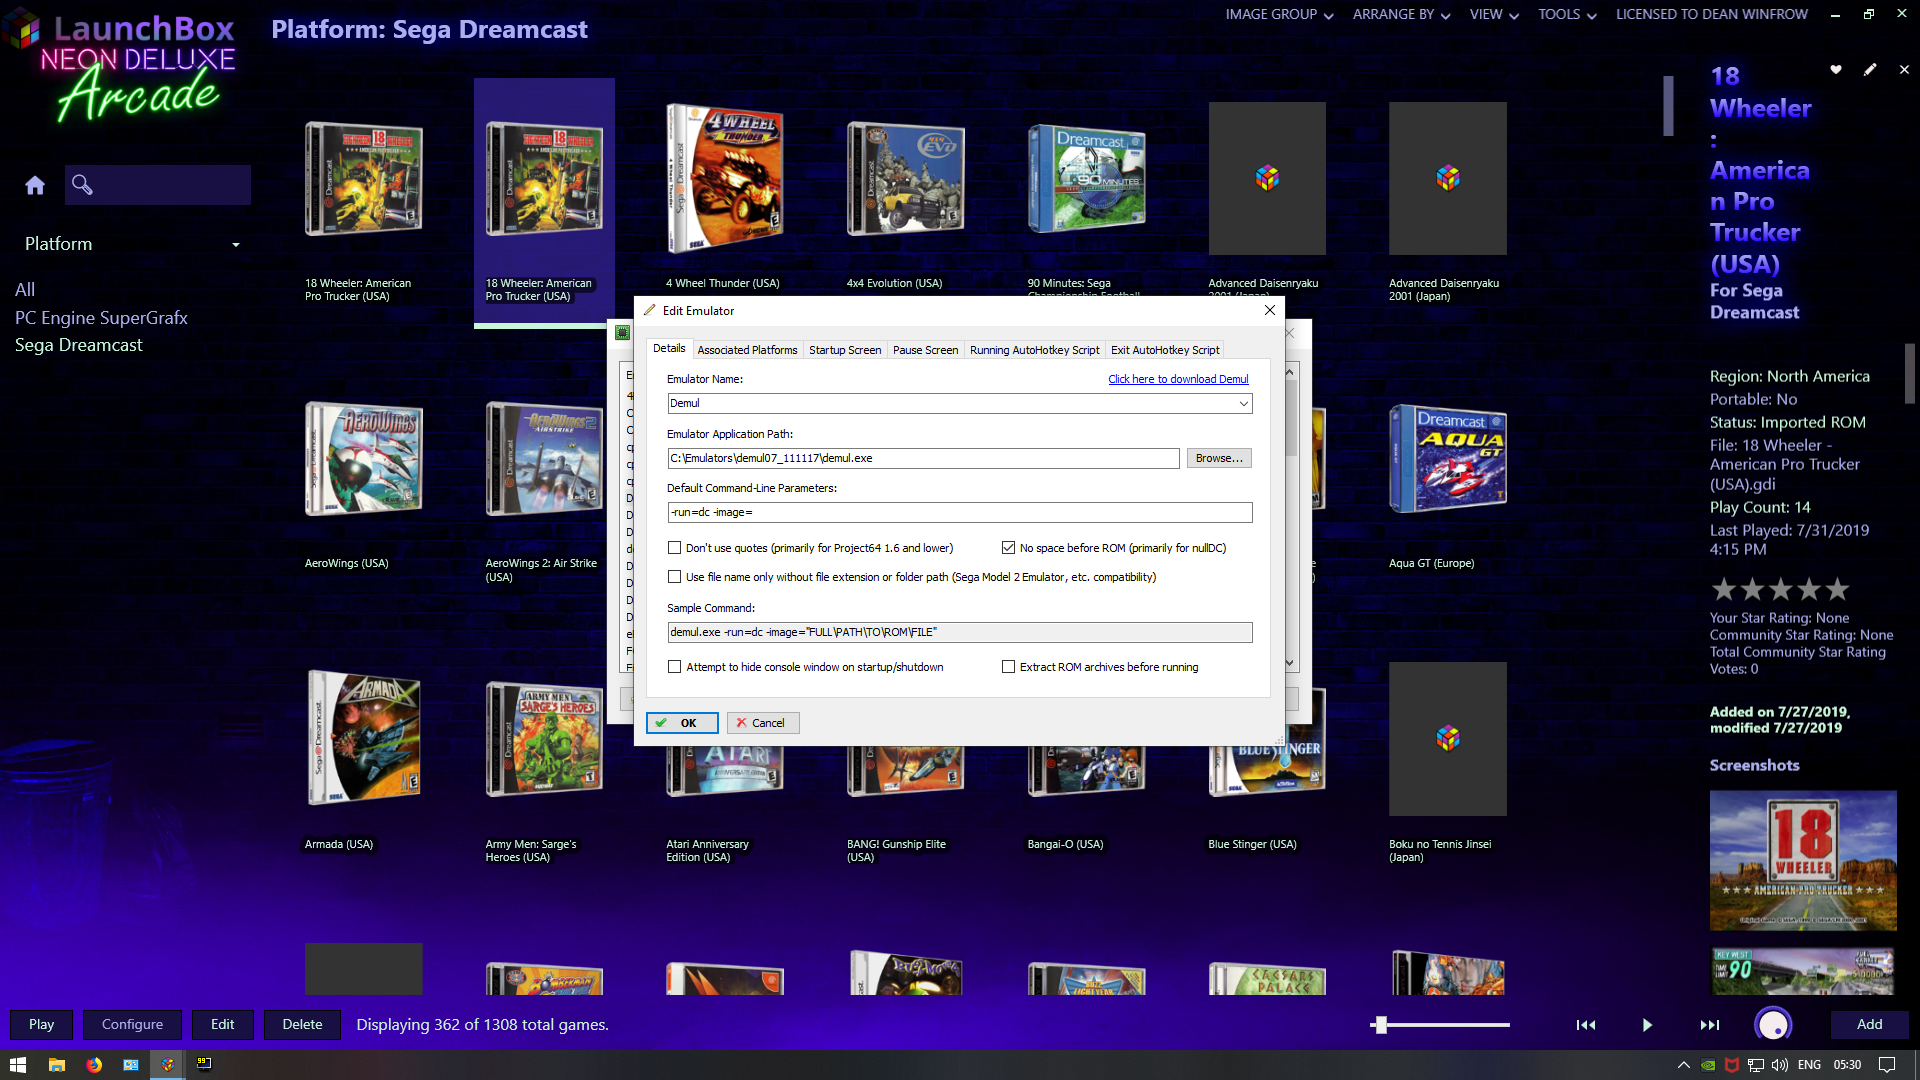
Task: Select PC Engine SuperGrafx platform
Action: [101, 318]
